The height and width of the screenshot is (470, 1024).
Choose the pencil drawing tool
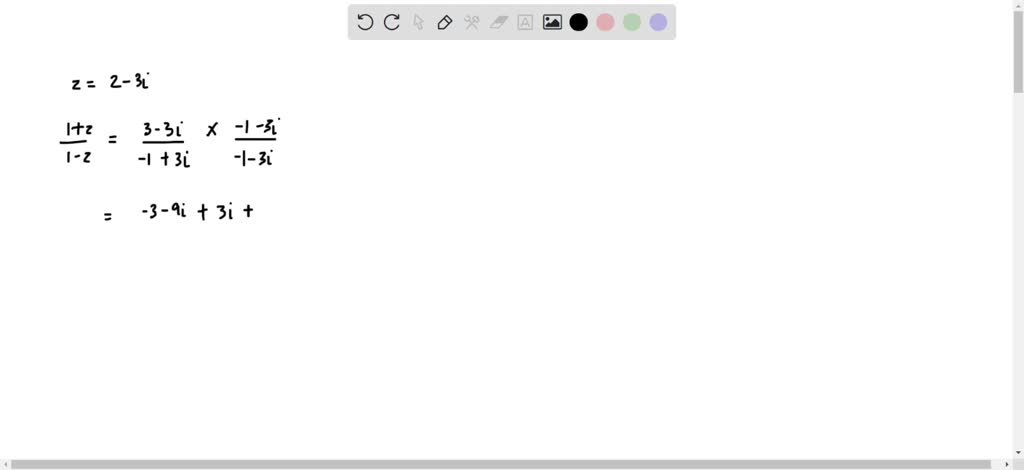[445, 22]
